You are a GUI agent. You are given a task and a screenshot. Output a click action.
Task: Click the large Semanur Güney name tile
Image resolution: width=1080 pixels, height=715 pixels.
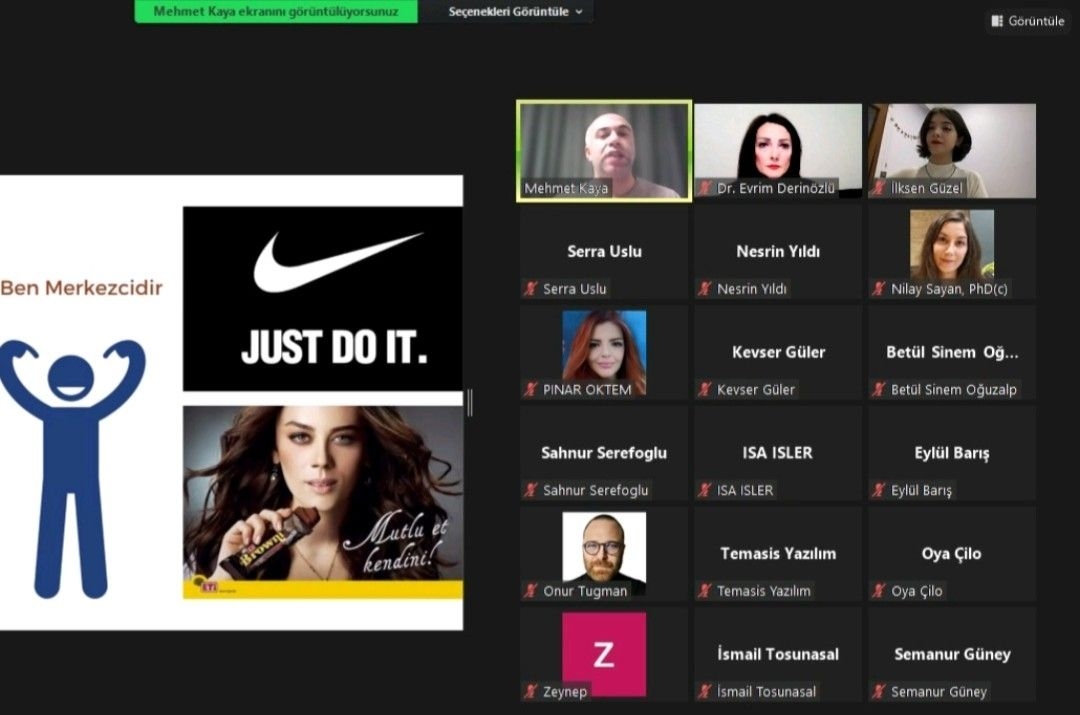coord(952,654)
